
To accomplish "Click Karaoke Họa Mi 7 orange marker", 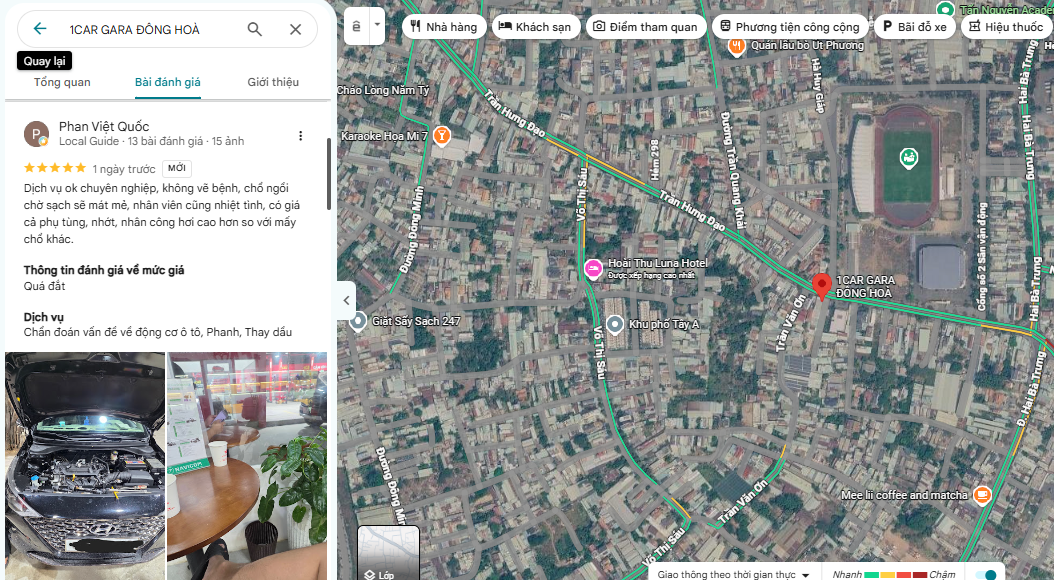I will pyautogui.click(x=441, y=136).
